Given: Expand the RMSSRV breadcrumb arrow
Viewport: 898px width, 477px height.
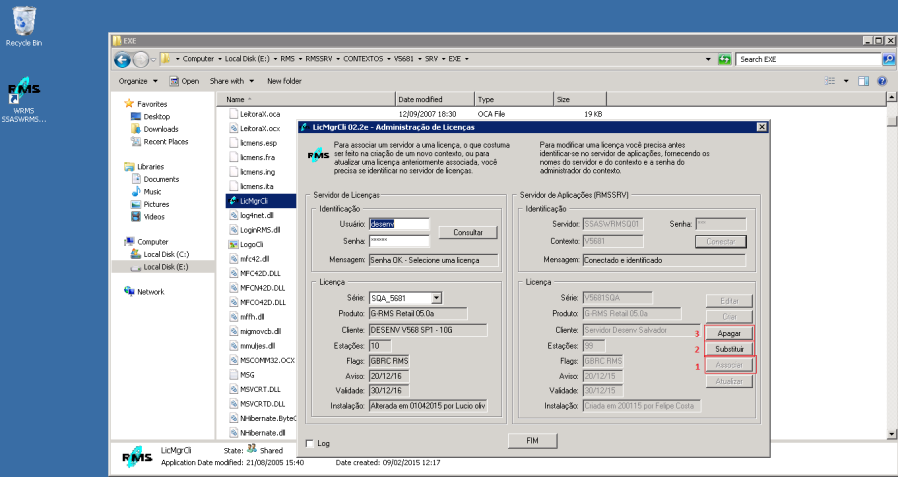Looking at the screenshot, I should 338,59.
